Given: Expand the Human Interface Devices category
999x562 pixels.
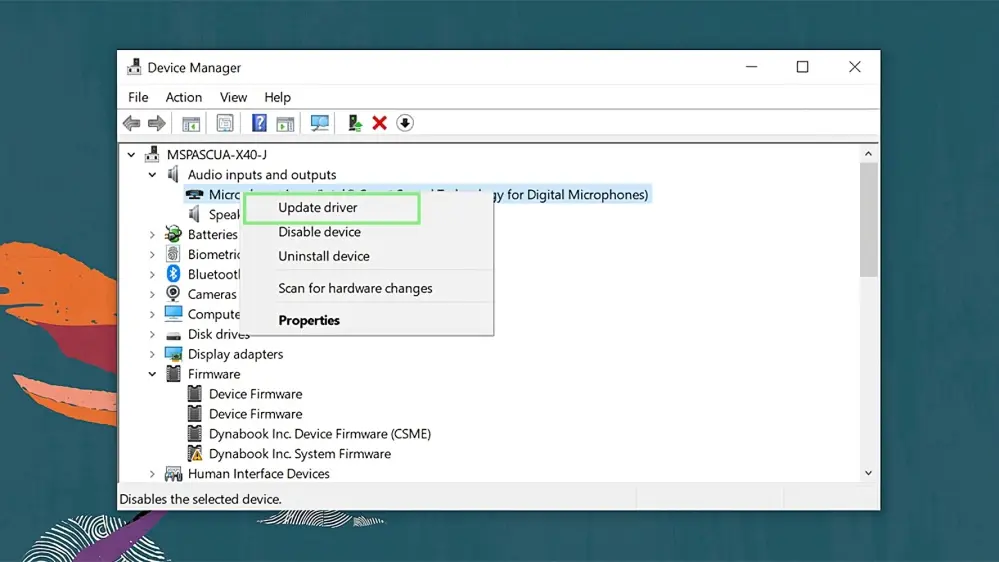Looking at the screenshot, I should (152, 473).
